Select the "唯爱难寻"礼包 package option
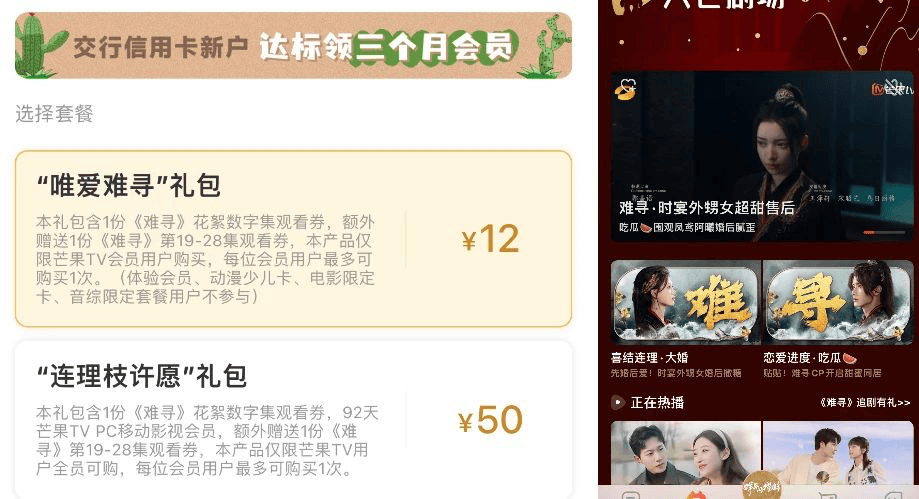This screenshot has height=499, width=919. tap(293, 239)
